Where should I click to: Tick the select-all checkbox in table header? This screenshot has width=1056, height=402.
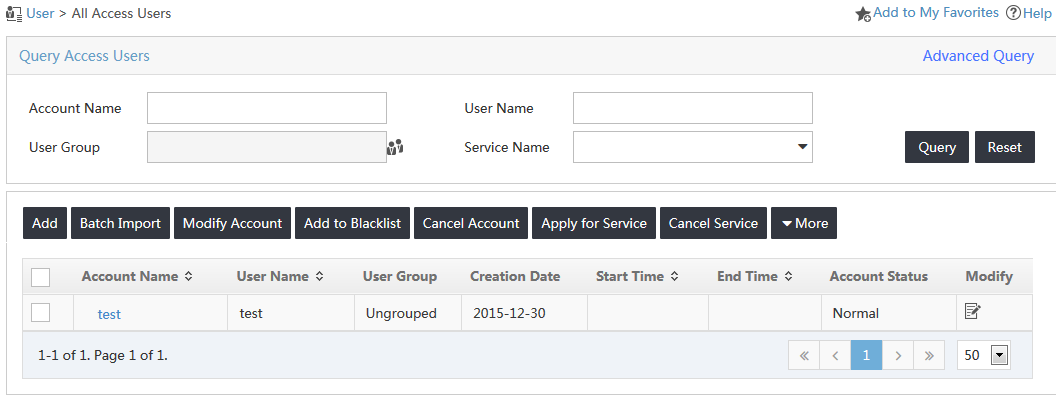(40, 277)
